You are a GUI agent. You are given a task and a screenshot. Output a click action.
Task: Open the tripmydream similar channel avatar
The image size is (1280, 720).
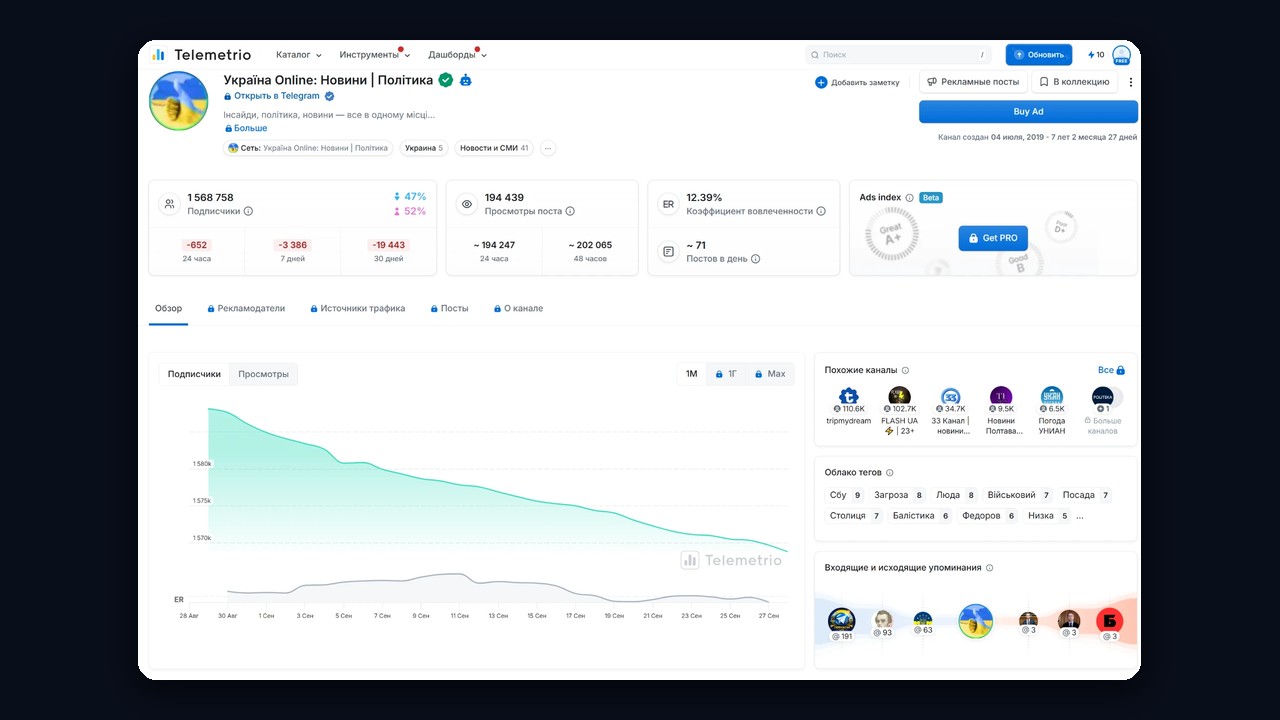848,396
